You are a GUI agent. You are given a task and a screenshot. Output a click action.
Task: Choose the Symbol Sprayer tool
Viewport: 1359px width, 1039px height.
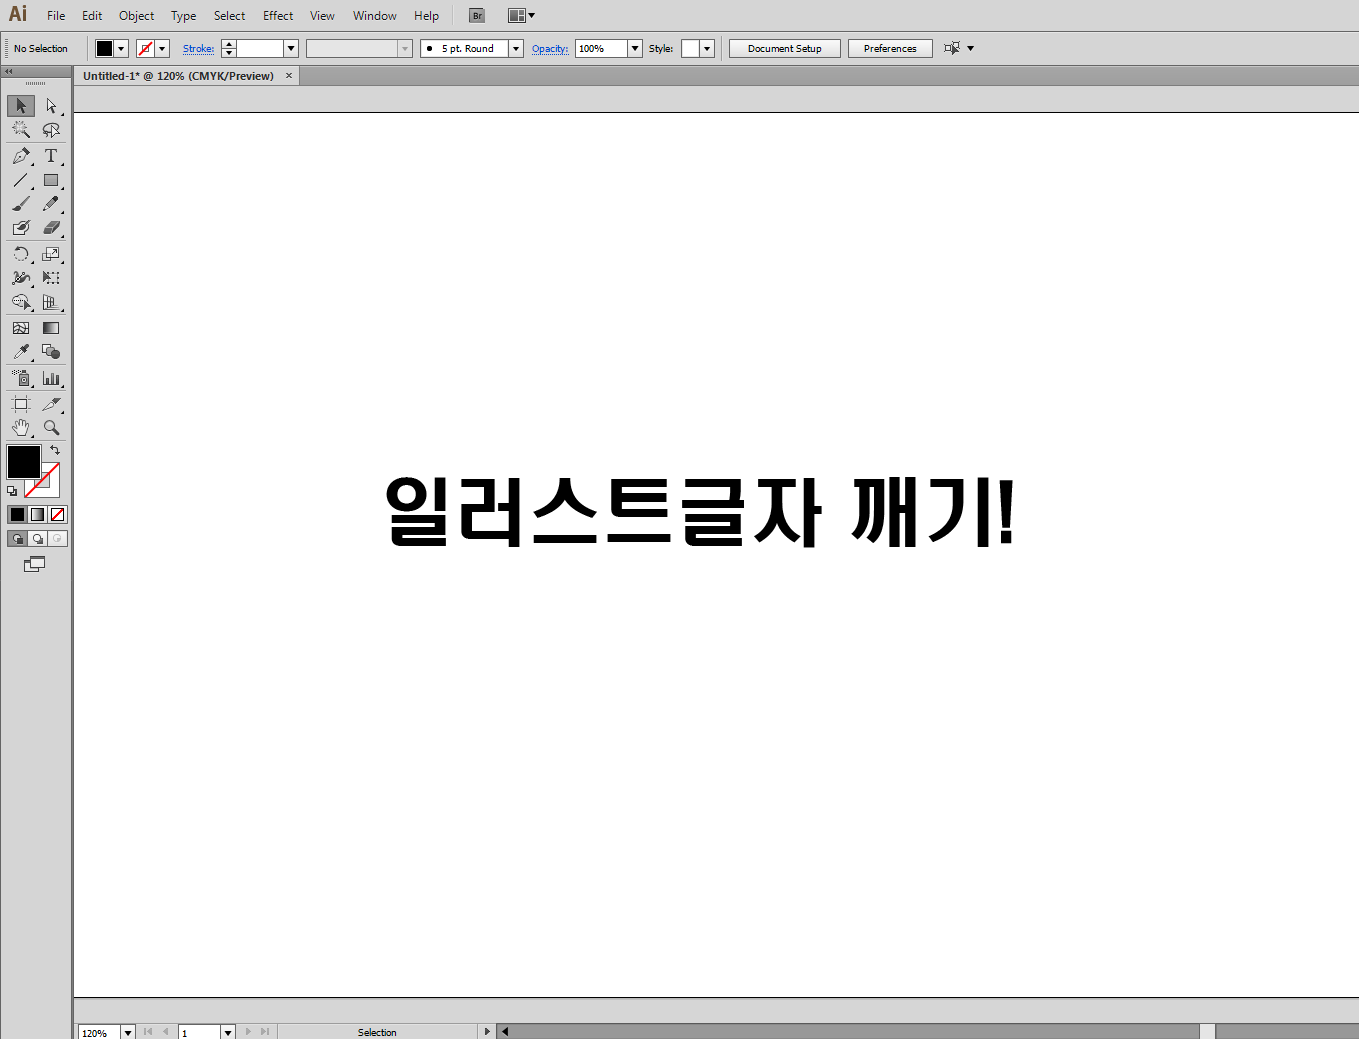pos(21,378)
